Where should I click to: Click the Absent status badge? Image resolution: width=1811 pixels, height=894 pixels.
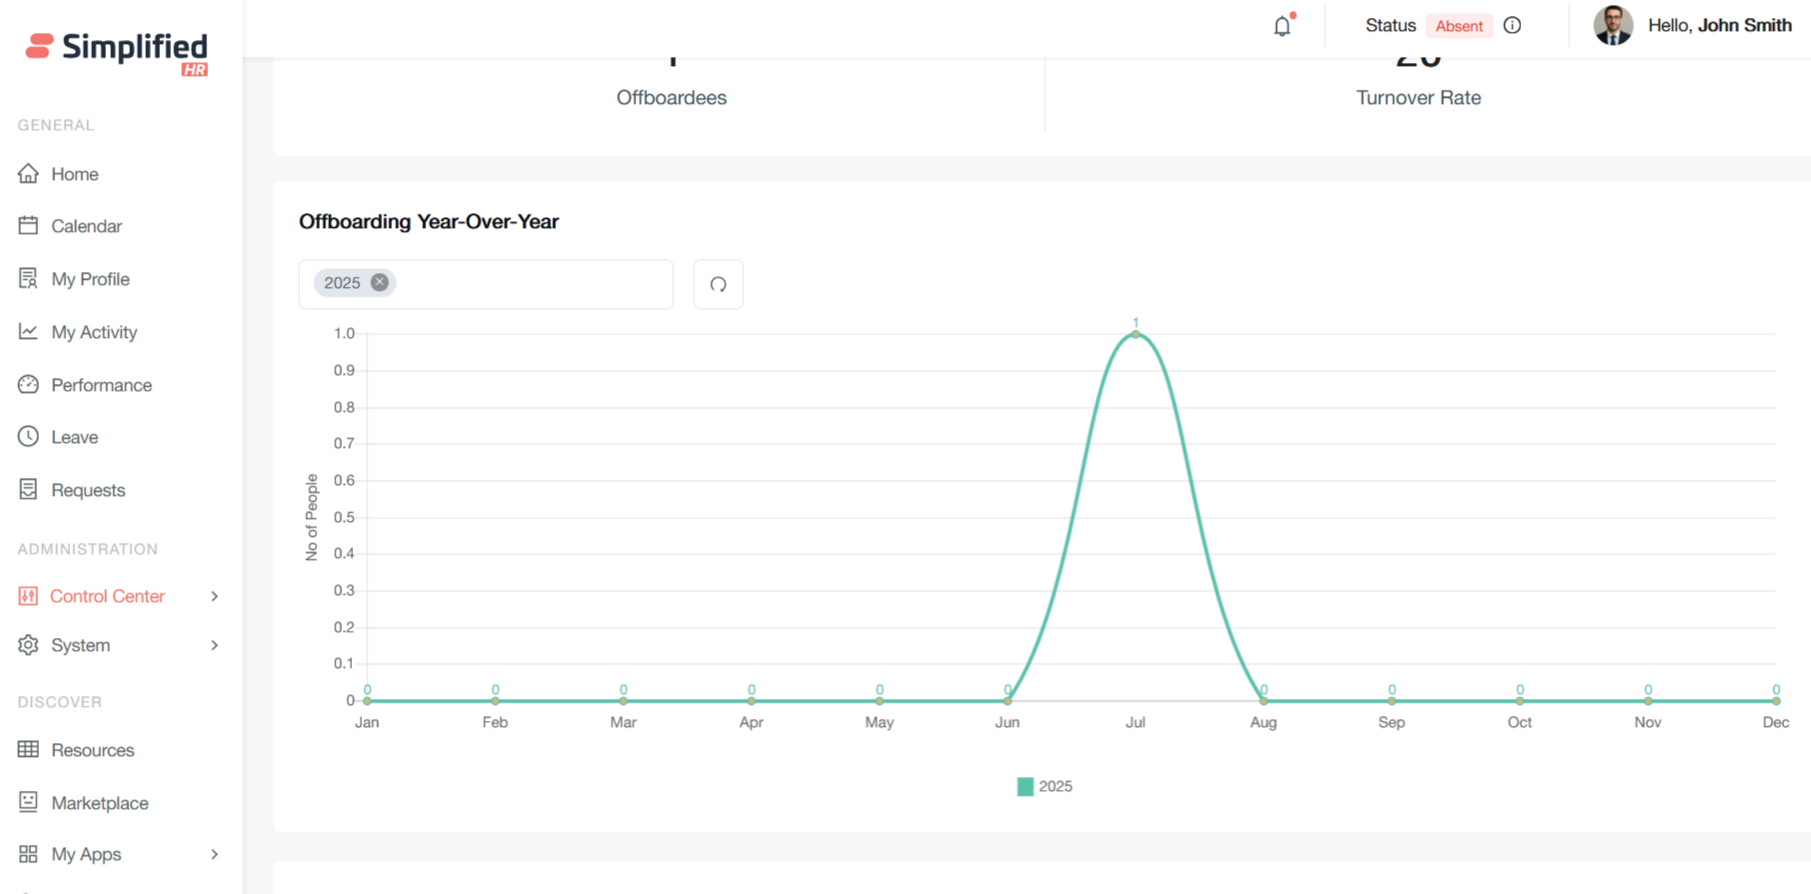click(x=1458, y=26)
